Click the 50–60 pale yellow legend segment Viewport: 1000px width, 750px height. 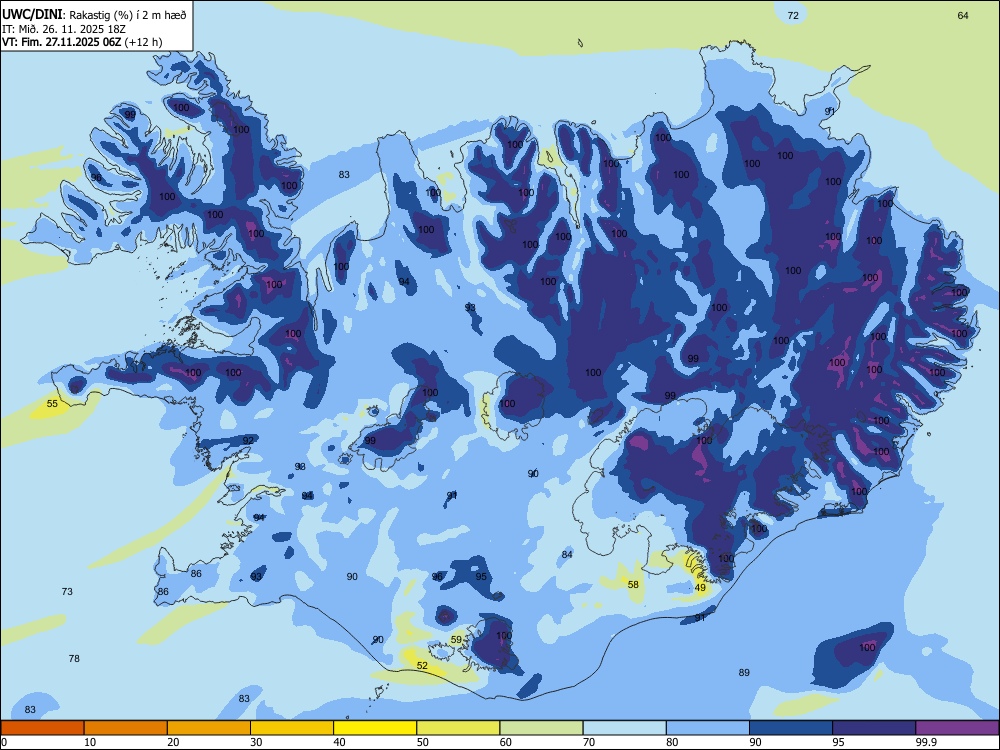(459, 728)
